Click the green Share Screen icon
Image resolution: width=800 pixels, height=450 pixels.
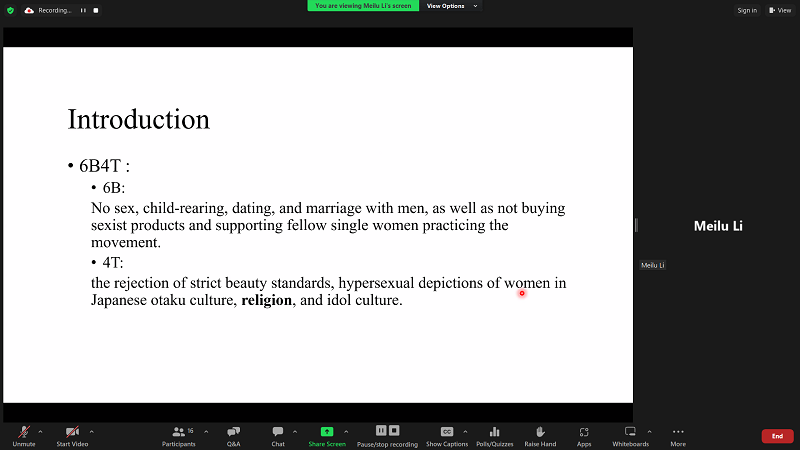327,432
